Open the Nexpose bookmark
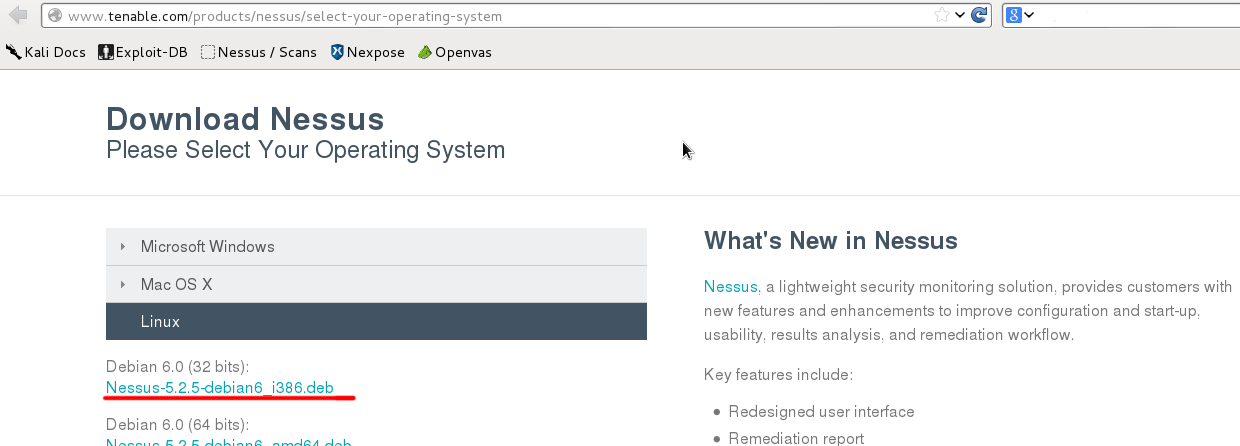Screen dimensions: 1240x446 pyautogui.click(x=367, y=52)
